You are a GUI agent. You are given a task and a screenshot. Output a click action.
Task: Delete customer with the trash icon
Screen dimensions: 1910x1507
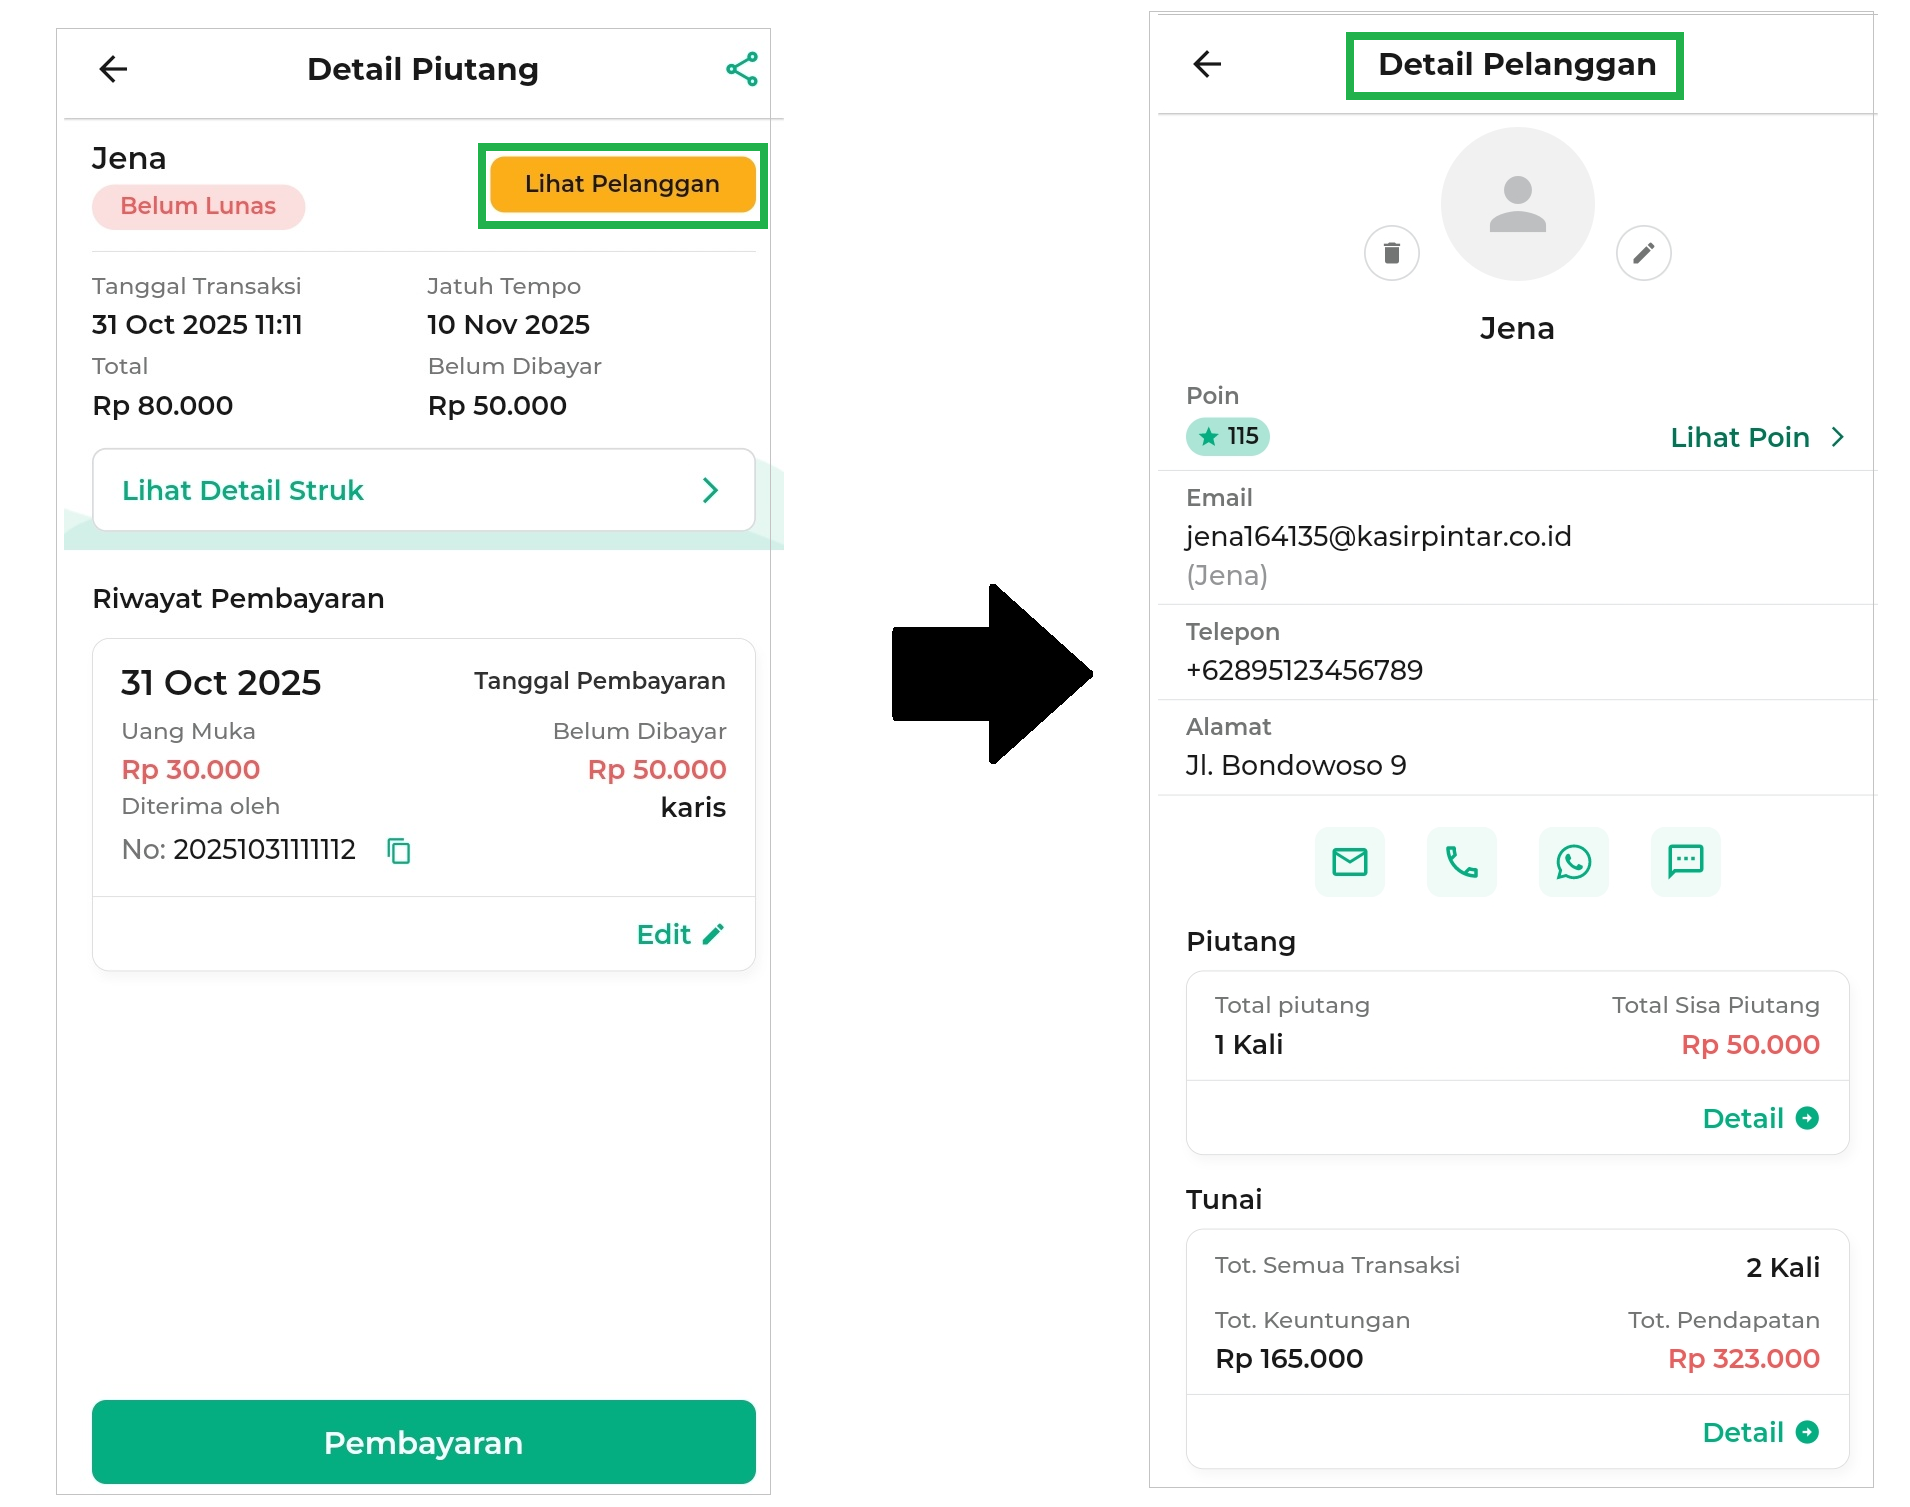1391,253
